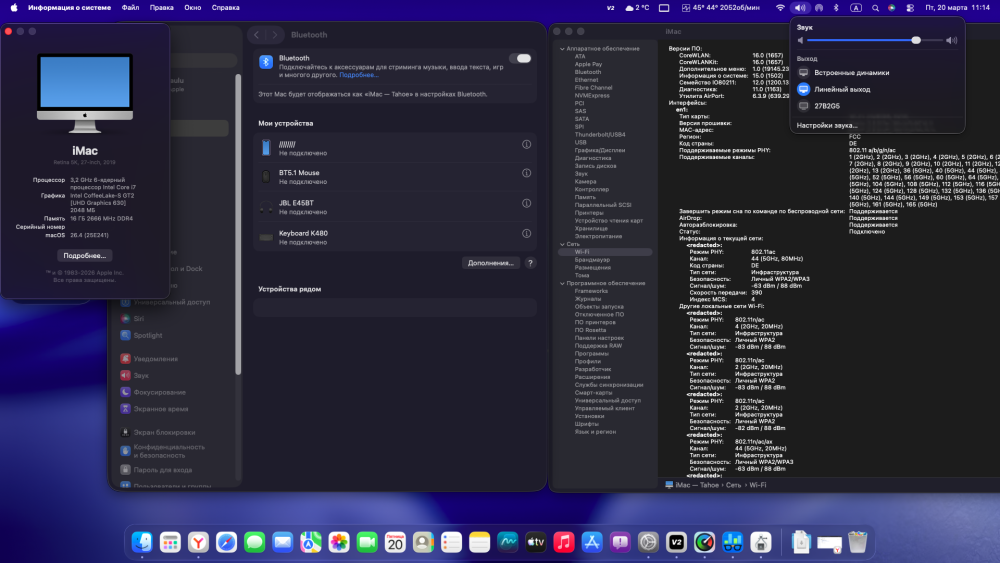Open the Apple menu
Viewport: 1000px width, 563px height.
[x=14, y=8]
